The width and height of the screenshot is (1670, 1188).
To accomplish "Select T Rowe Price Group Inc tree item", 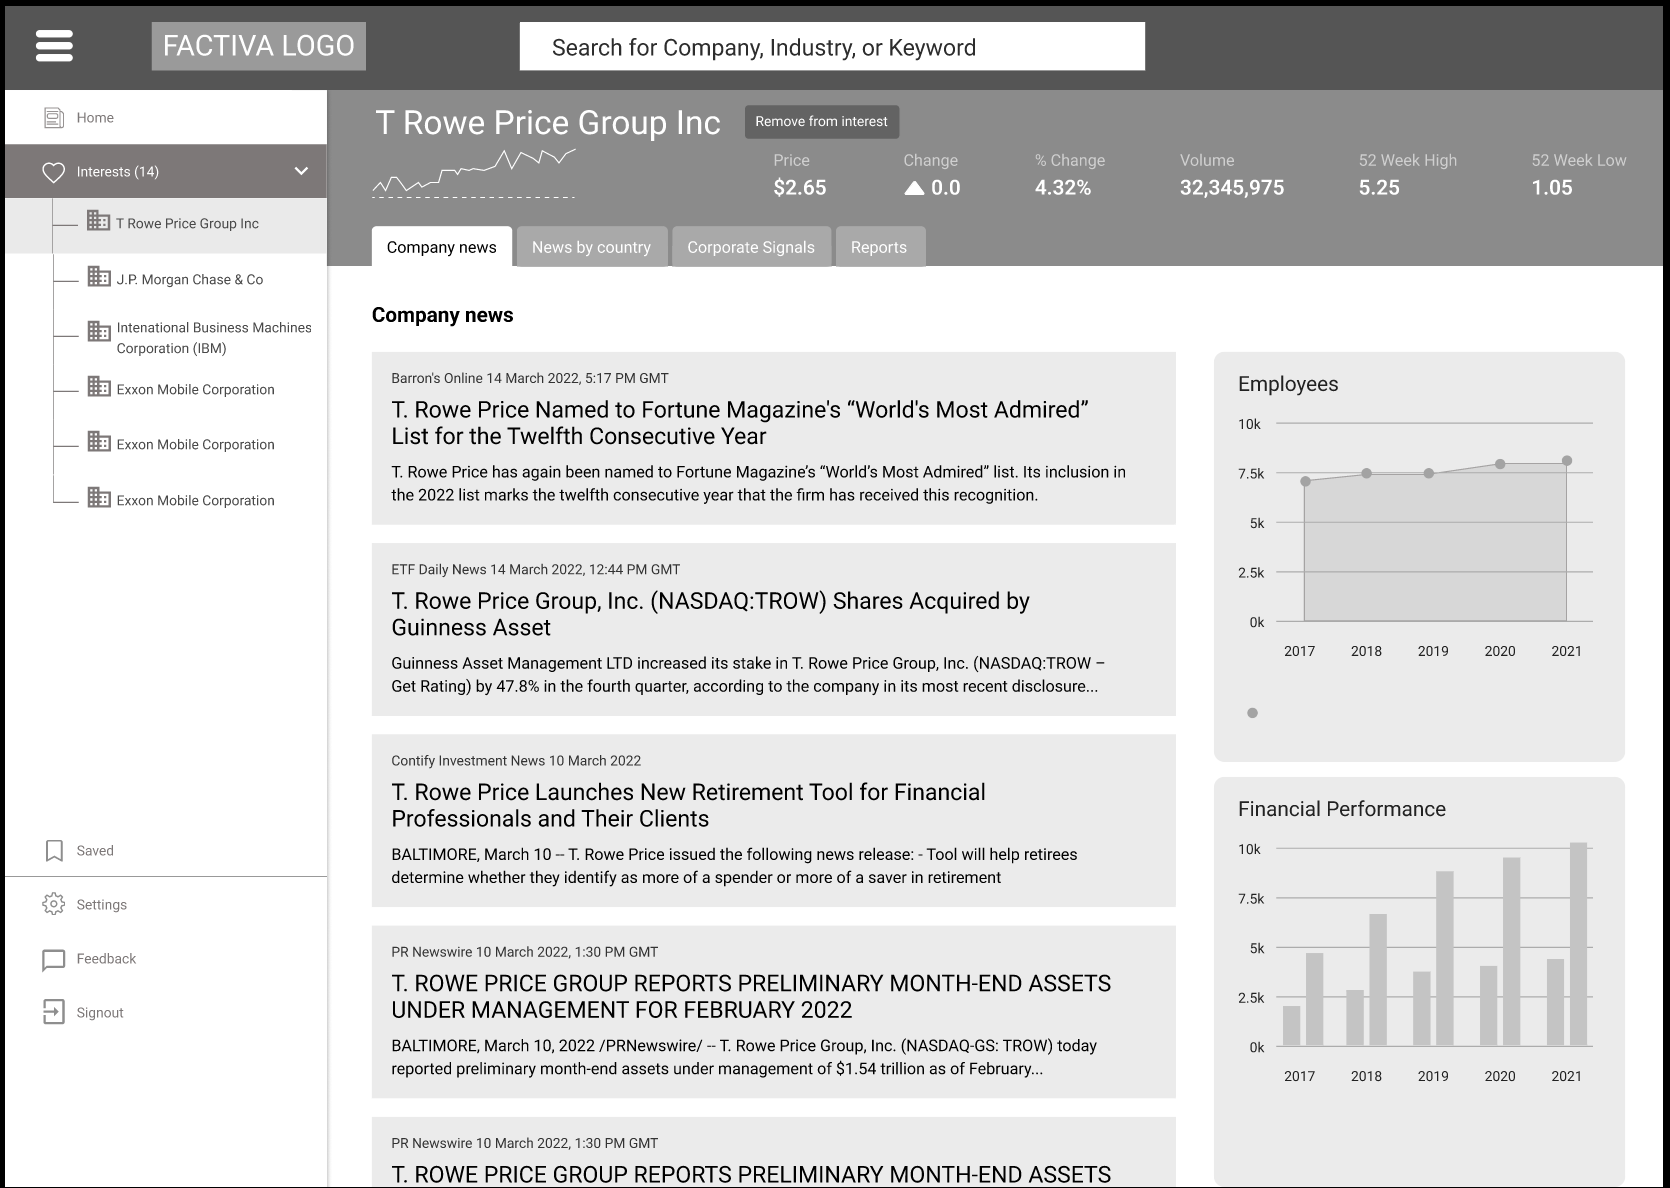I will [x=166, y=224].
